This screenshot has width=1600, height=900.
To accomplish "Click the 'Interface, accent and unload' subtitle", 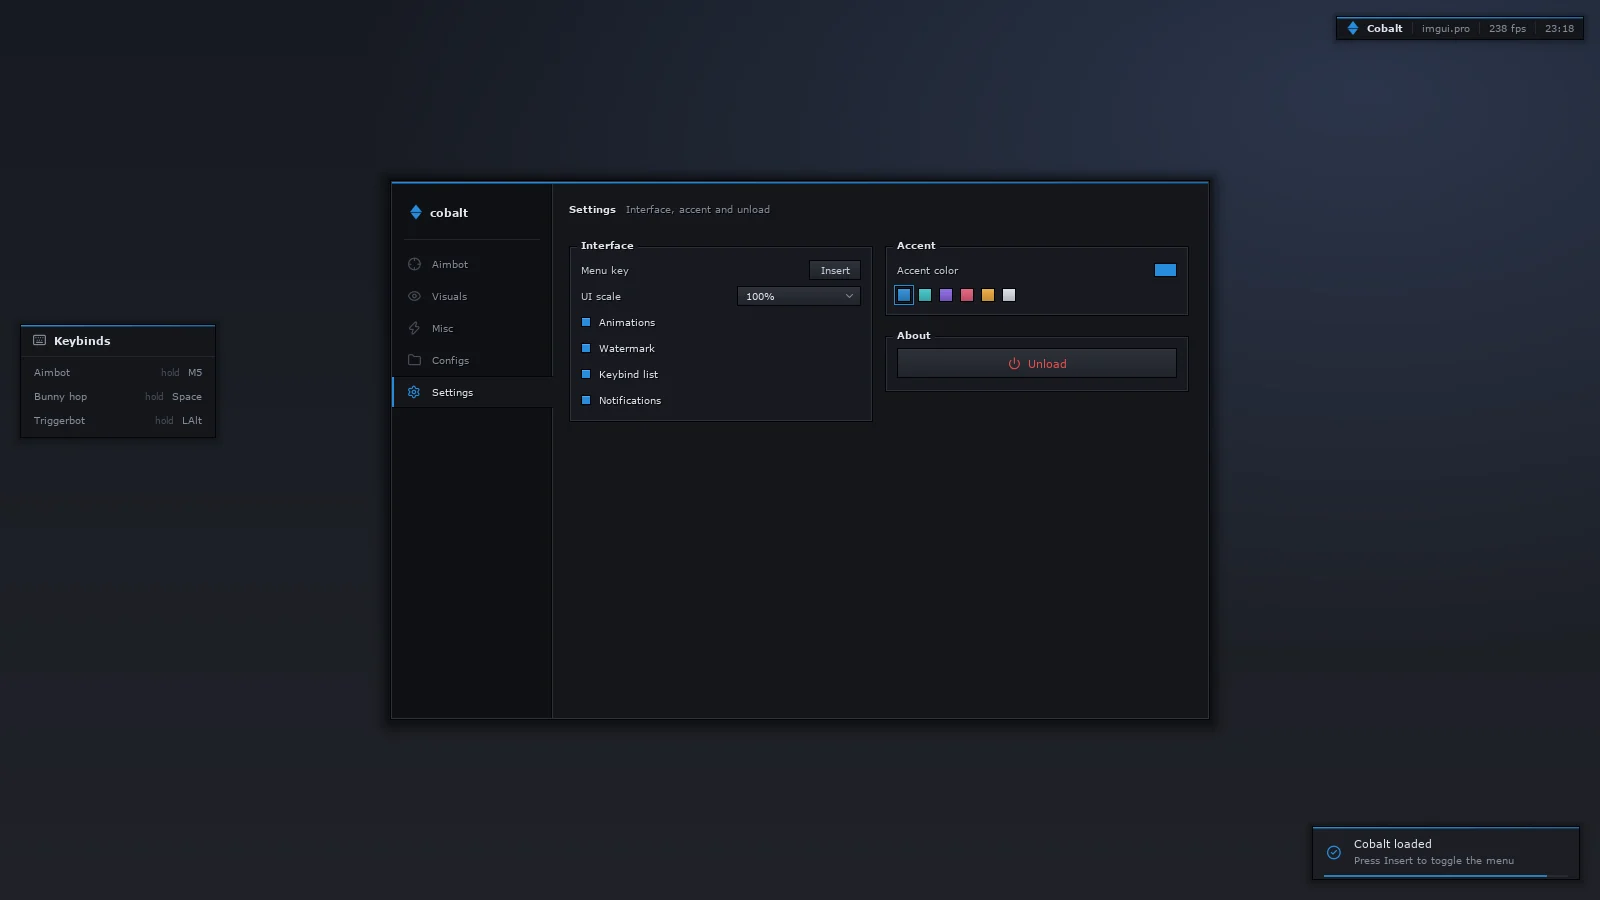I will click(x=698, y=210).
